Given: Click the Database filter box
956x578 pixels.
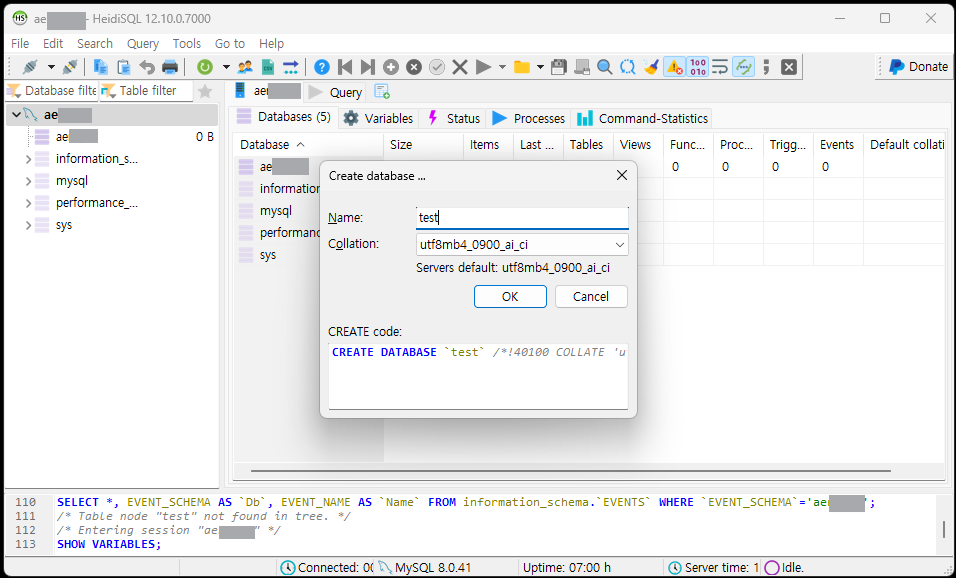Looking at the screenshot, I should (52, 91).
